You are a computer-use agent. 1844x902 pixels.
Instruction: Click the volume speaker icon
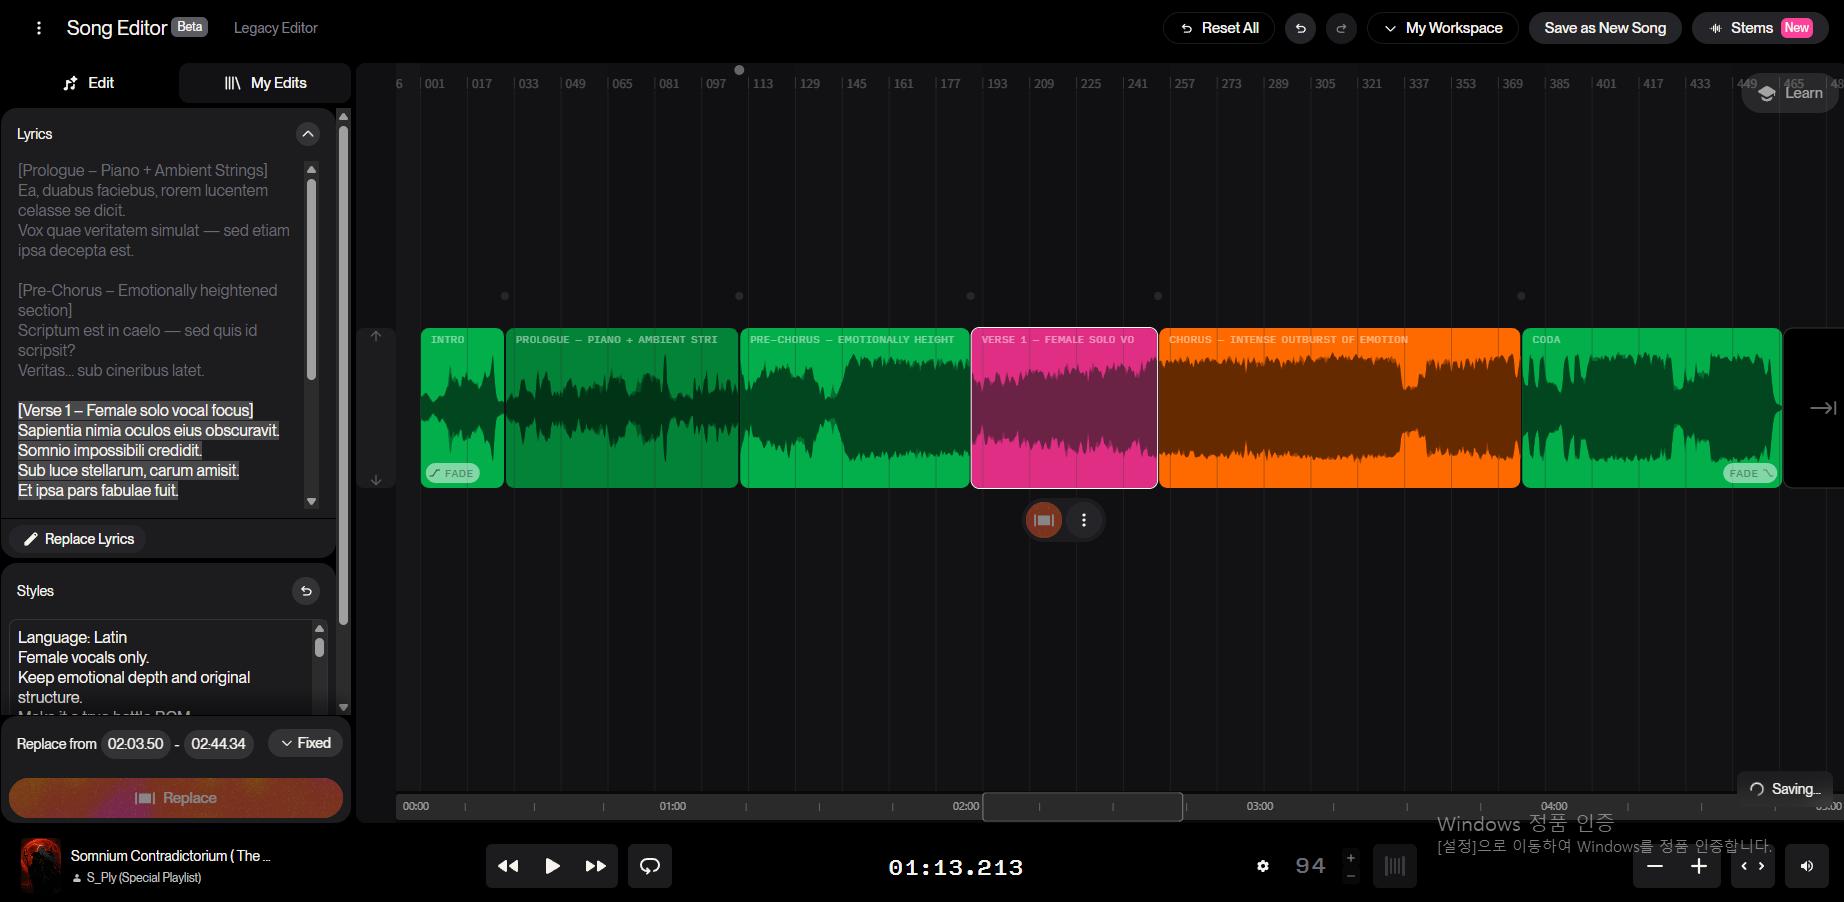(x=1806, y=866)
